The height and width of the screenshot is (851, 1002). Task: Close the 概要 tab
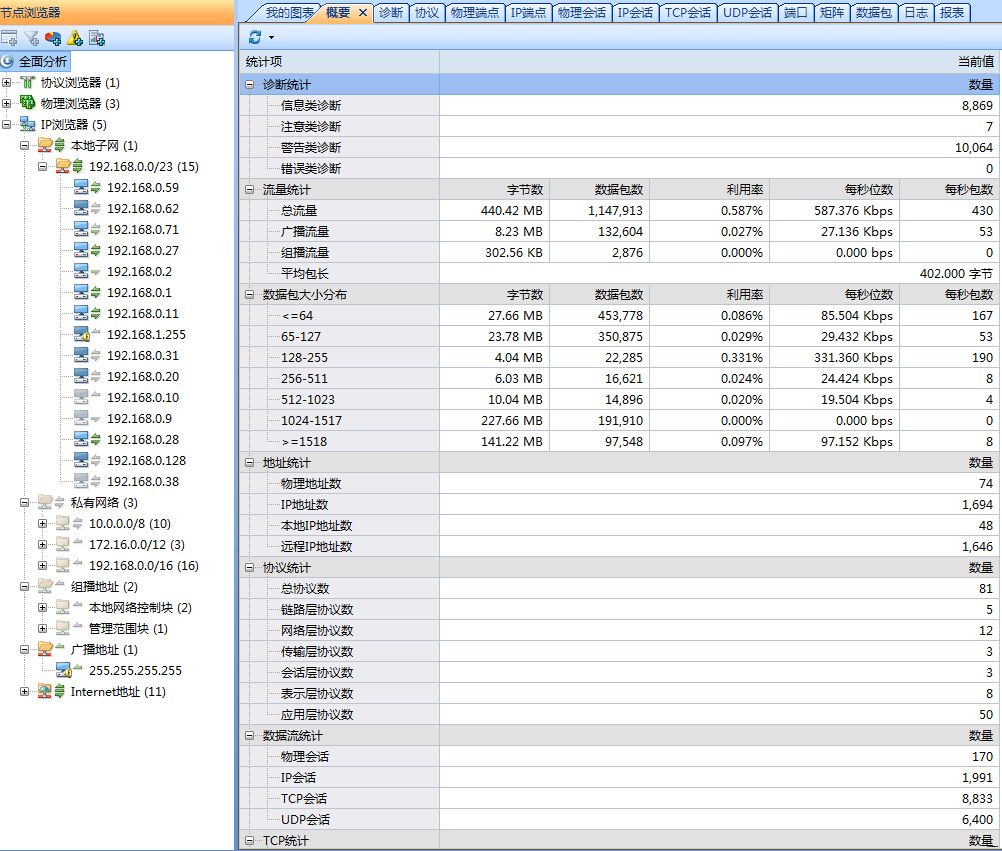[x=362, y=13]
